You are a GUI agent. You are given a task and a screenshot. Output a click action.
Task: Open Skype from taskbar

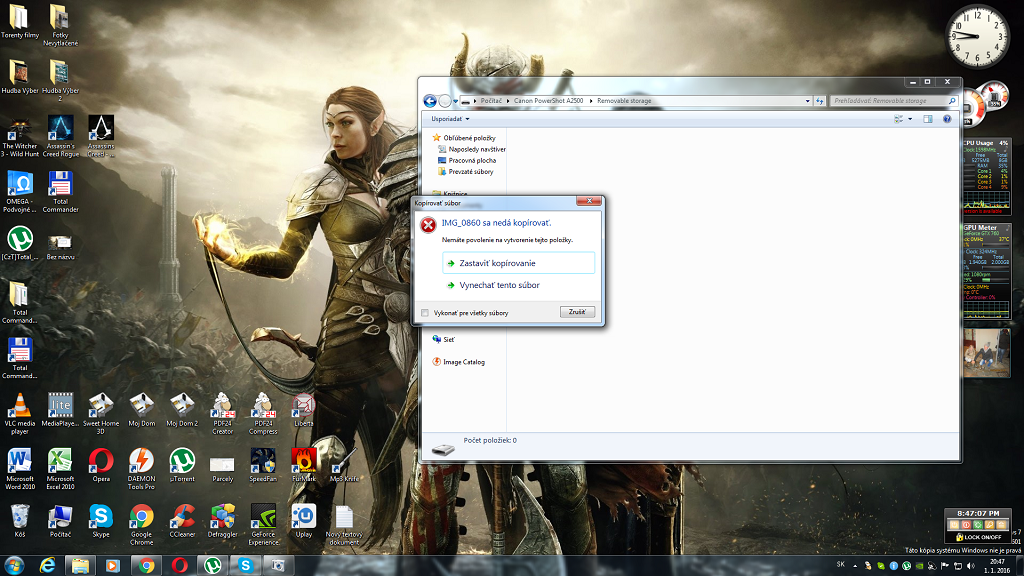point(246,565)
